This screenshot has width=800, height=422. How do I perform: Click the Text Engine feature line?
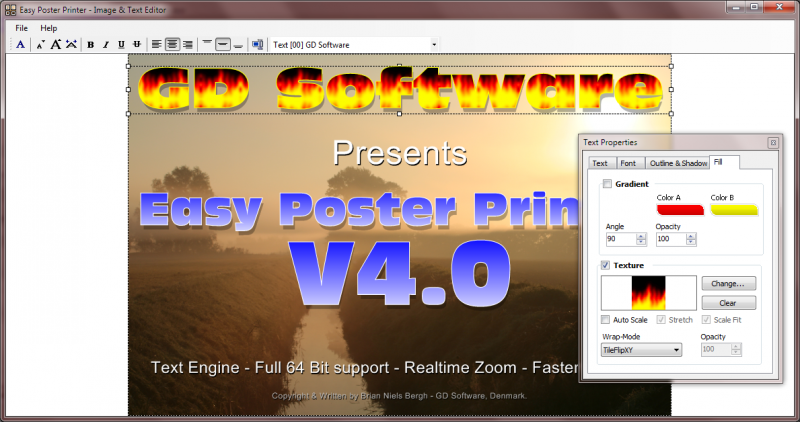[364, 367]
